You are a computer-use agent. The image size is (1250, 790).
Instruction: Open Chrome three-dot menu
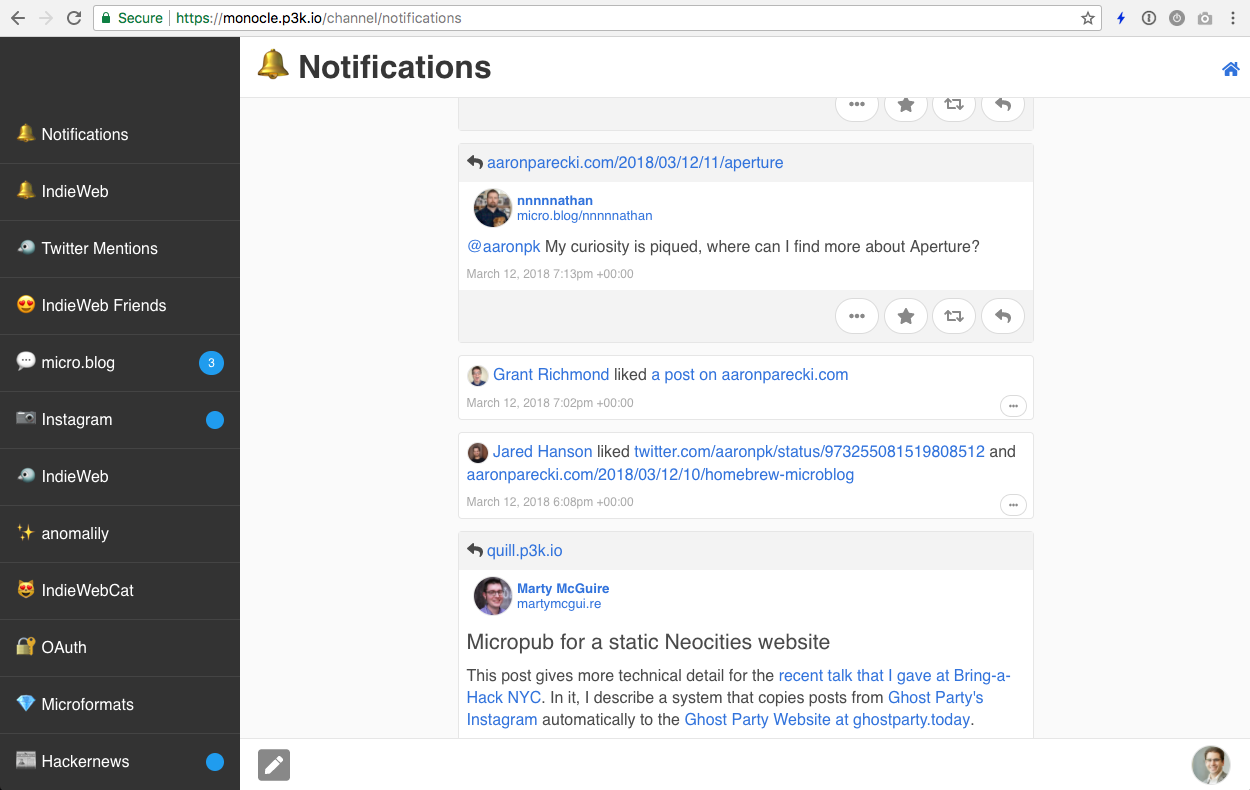pyautogui.click(x=1234, y=18)
